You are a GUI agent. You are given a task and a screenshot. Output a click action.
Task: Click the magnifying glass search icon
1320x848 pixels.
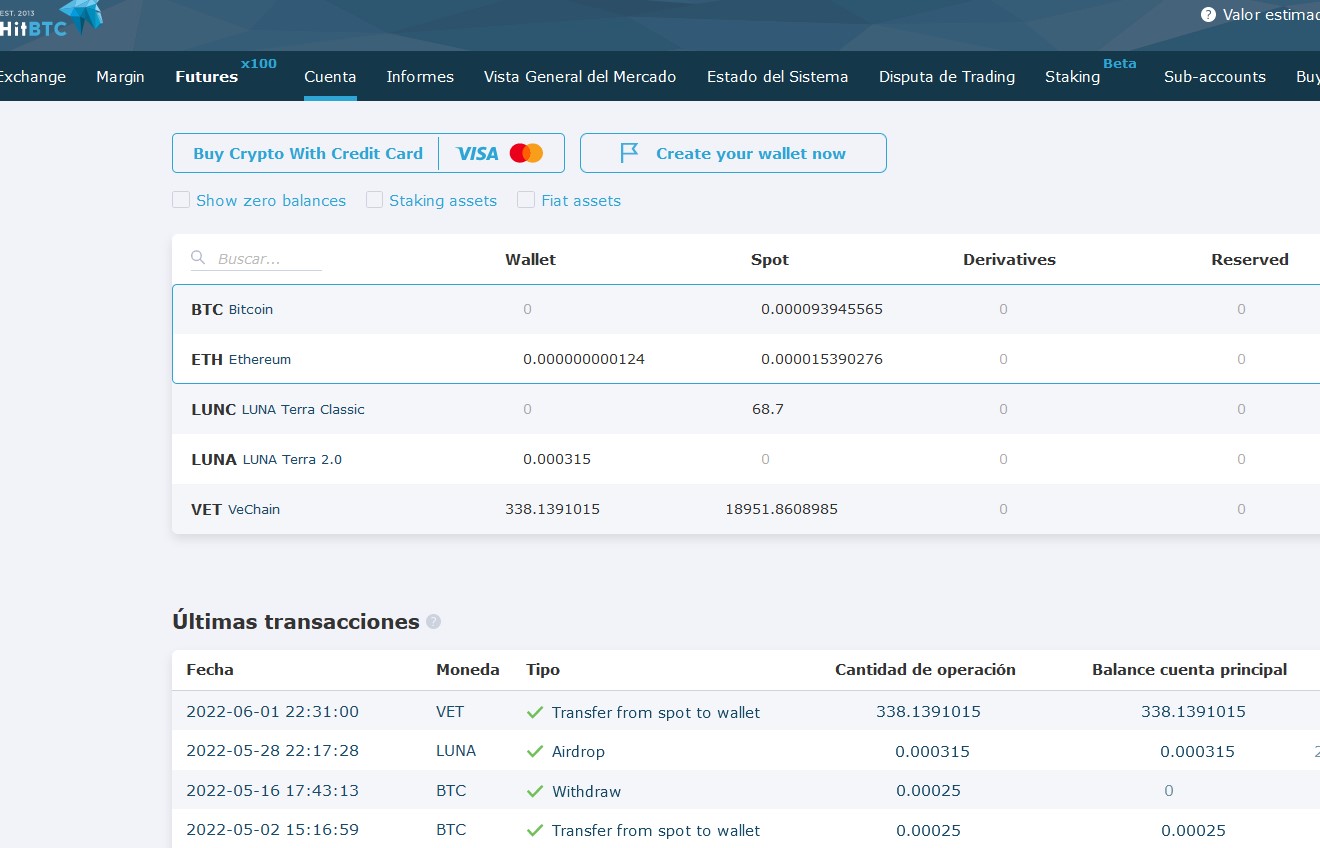coord(198,258)
